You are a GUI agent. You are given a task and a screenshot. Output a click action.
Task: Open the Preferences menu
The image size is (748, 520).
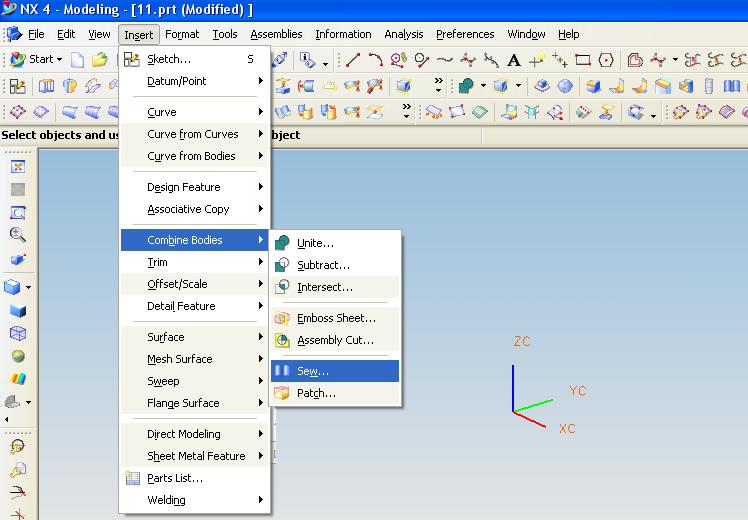coord(465,34)
